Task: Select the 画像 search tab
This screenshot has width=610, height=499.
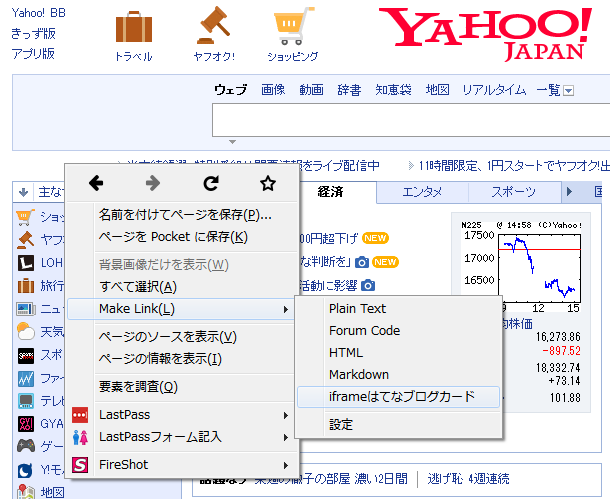Action: 273,90
